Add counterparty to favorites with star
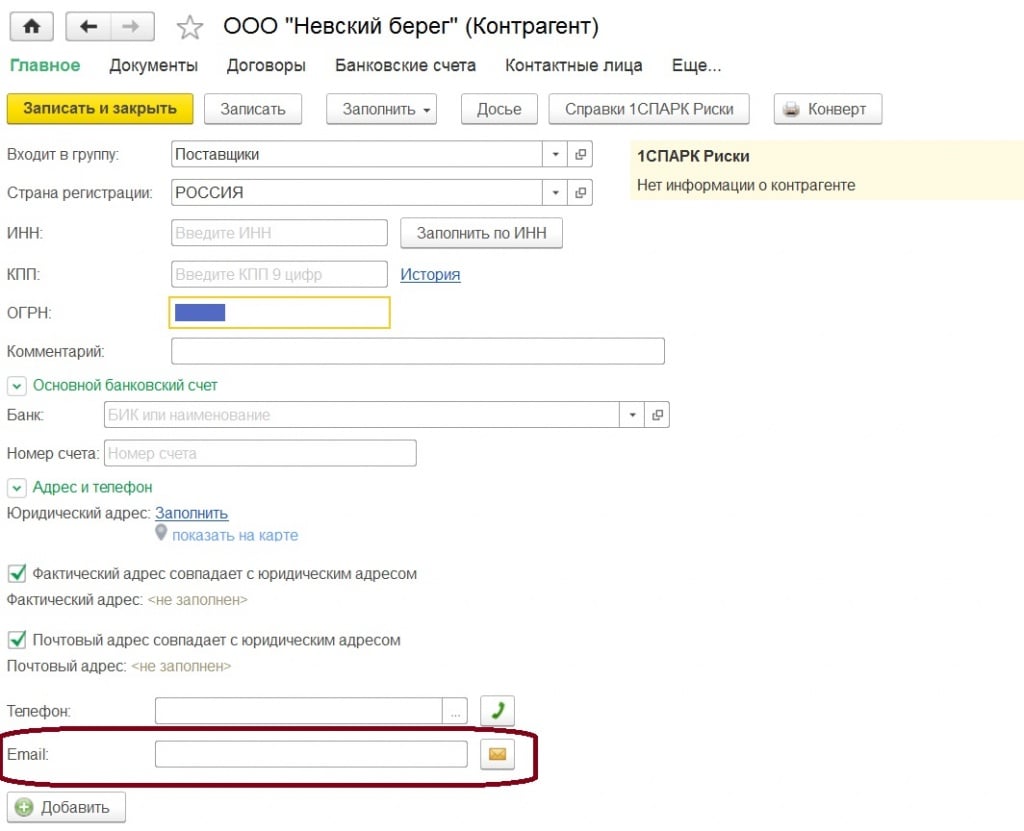 pos(189,27)
